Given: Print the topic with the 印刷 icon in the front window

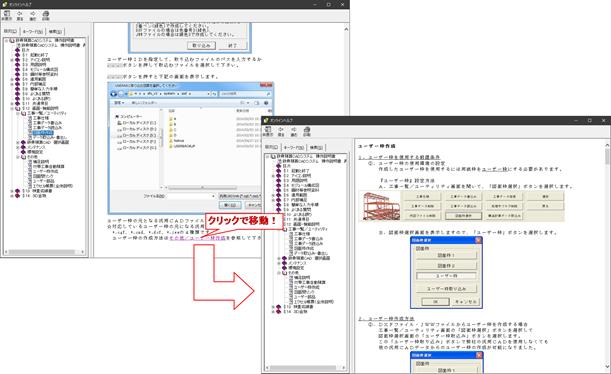Looking at the screenshot, I should [307, 131].
